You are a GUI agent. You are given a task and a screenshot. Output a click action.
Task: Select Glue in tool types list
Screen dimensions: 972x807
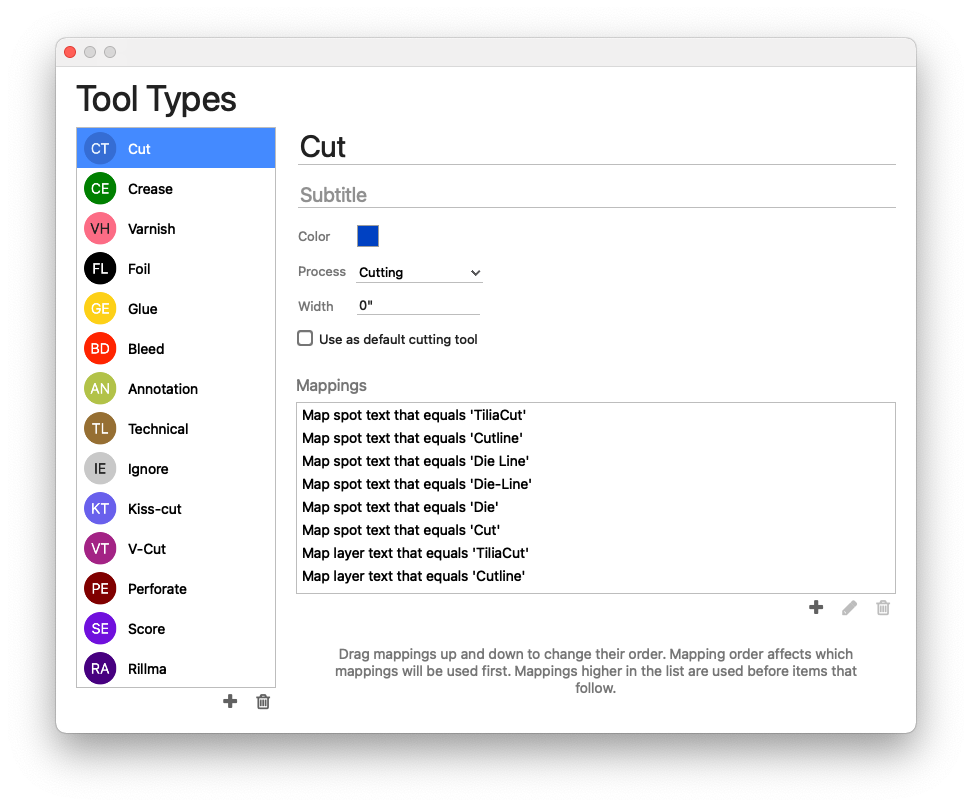click(176, 309)
